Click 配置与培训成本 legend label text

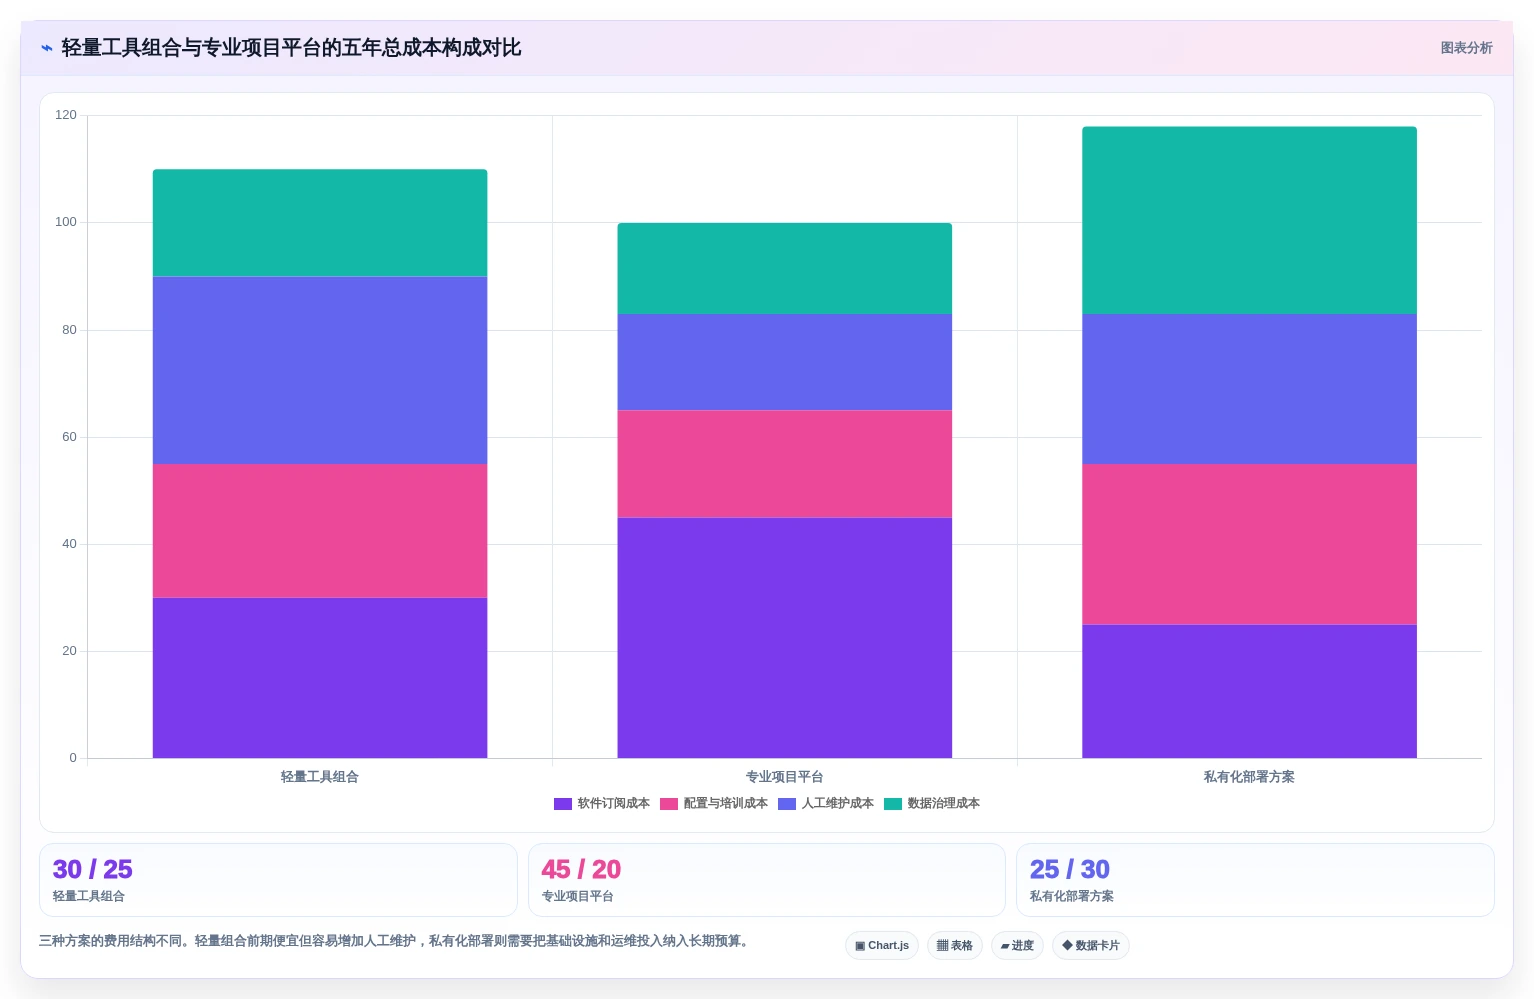(726, 804)
